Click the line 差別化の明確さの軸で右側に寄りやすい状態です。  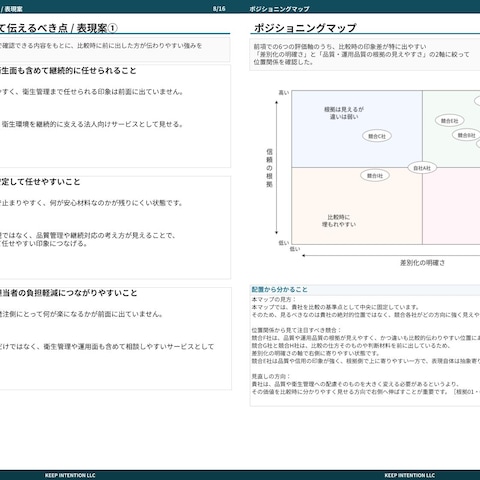316,353
